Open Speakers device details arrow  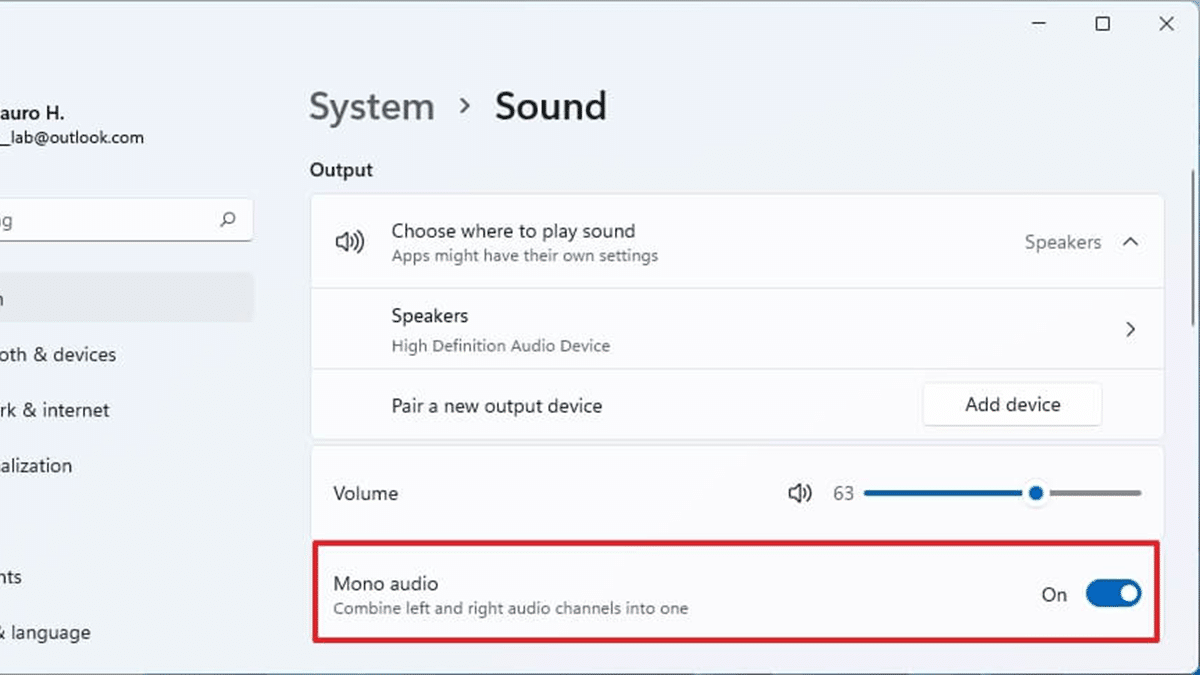[1131, 329]
